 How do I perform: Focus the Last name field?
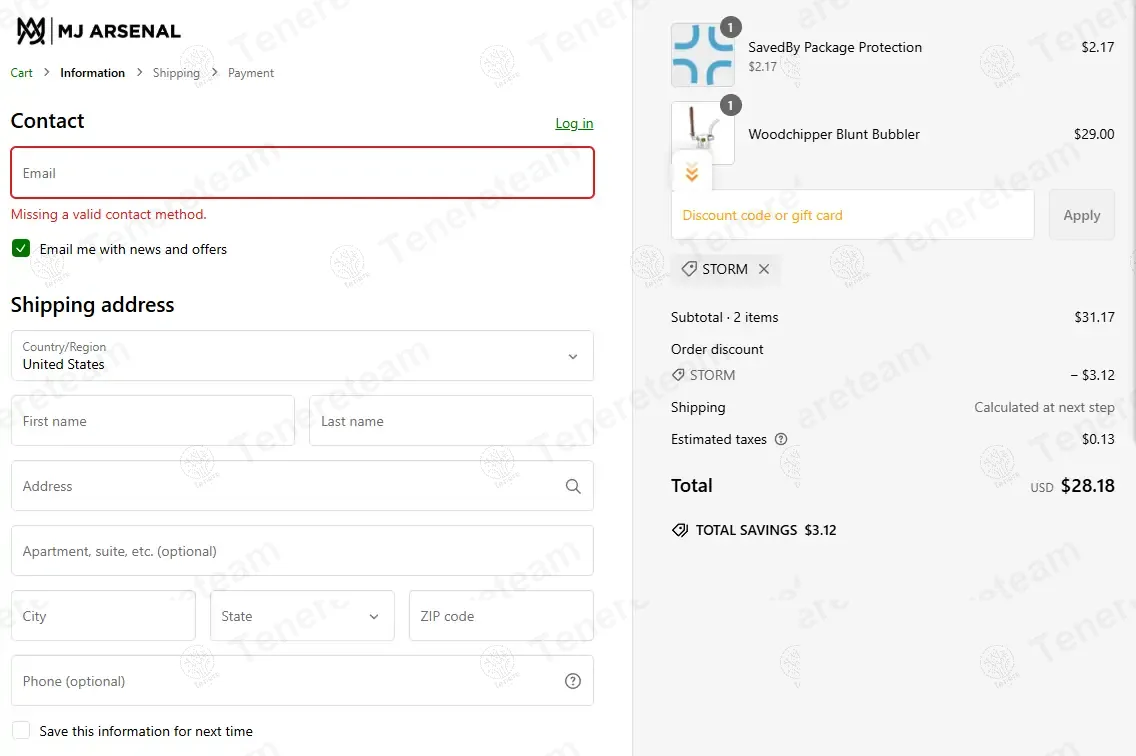click(x=451, y=420)
